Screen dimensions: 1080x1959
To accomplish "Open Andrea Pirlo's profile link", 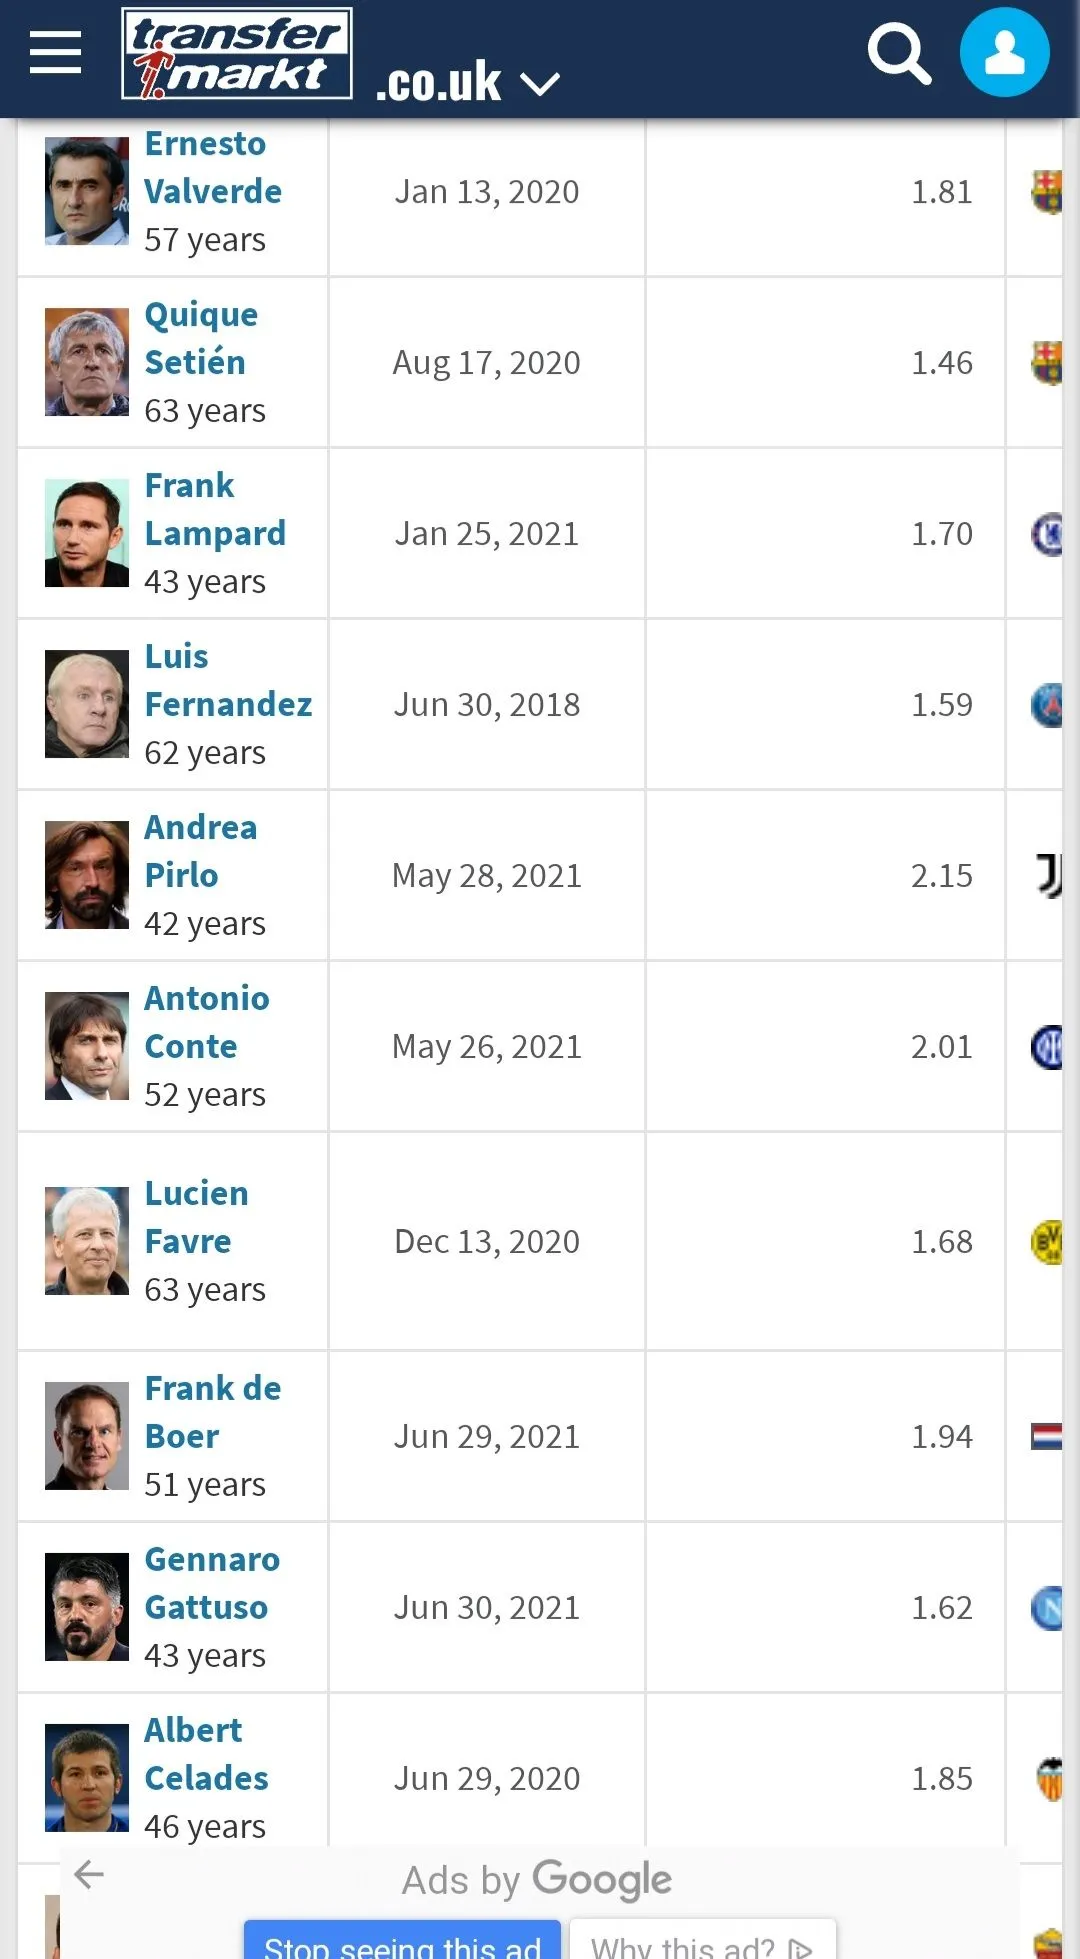I will pyautogui.click(x=201, y=851).
